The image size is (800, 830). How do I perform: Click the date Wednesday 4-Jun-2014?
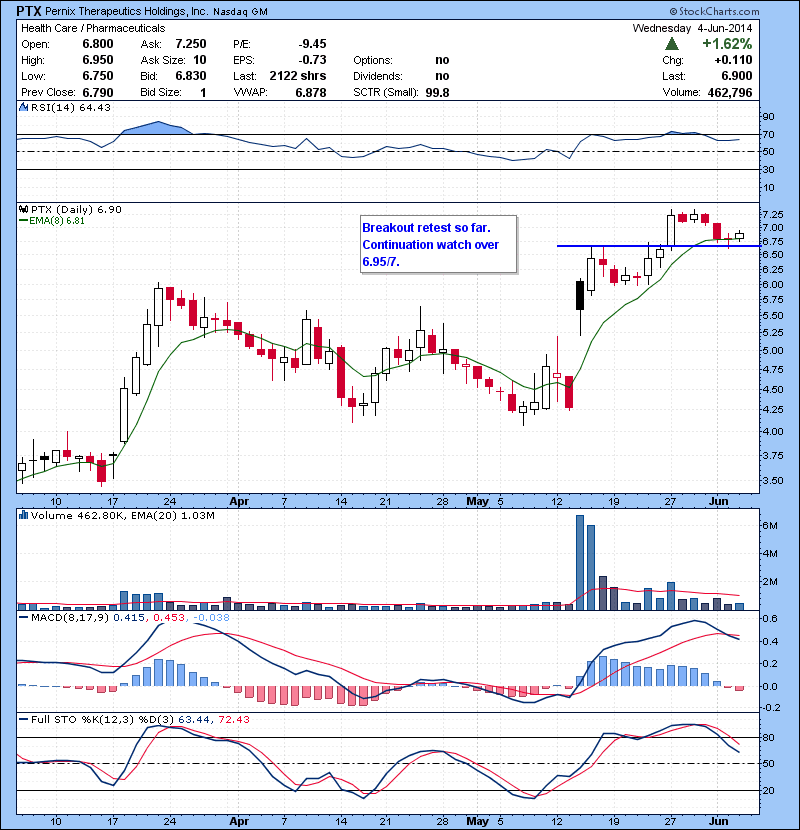point(692,28)
